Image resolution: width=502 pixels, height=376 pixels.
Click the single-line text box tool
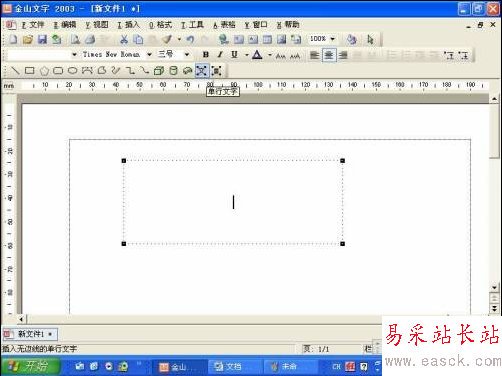coord(202,70)
